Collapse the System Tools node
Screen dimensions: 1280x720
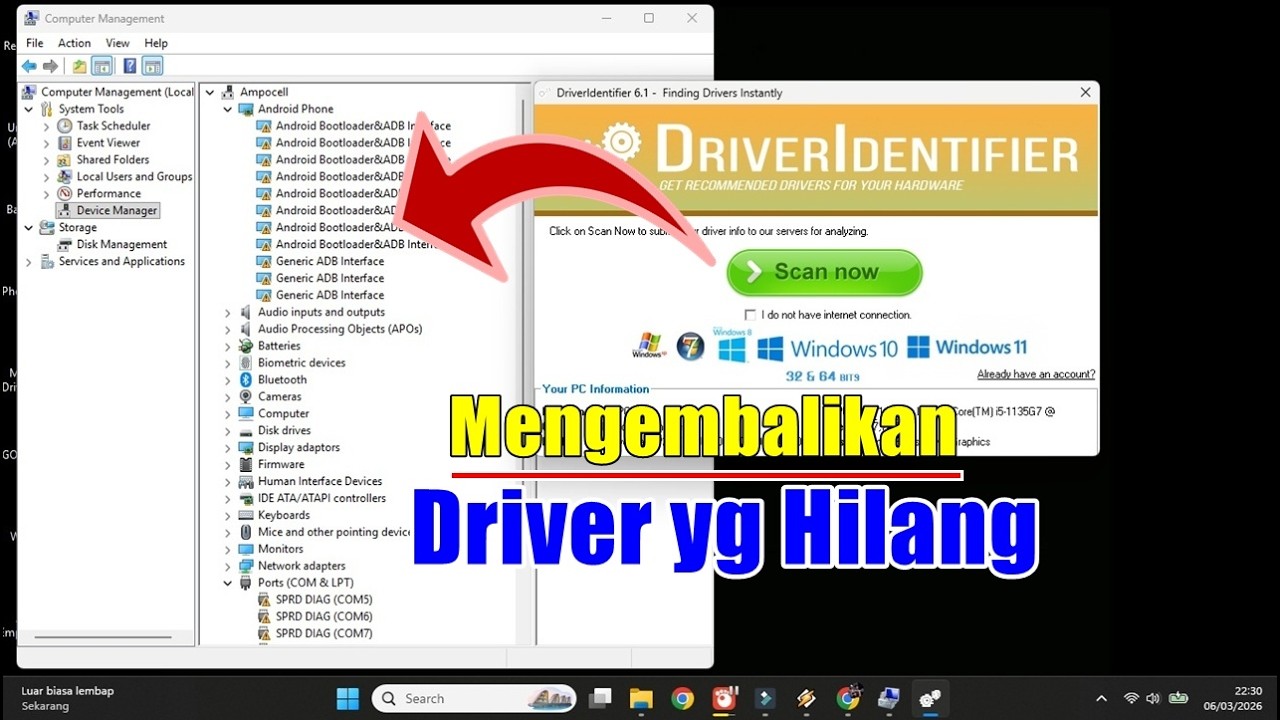click(28, 109)
